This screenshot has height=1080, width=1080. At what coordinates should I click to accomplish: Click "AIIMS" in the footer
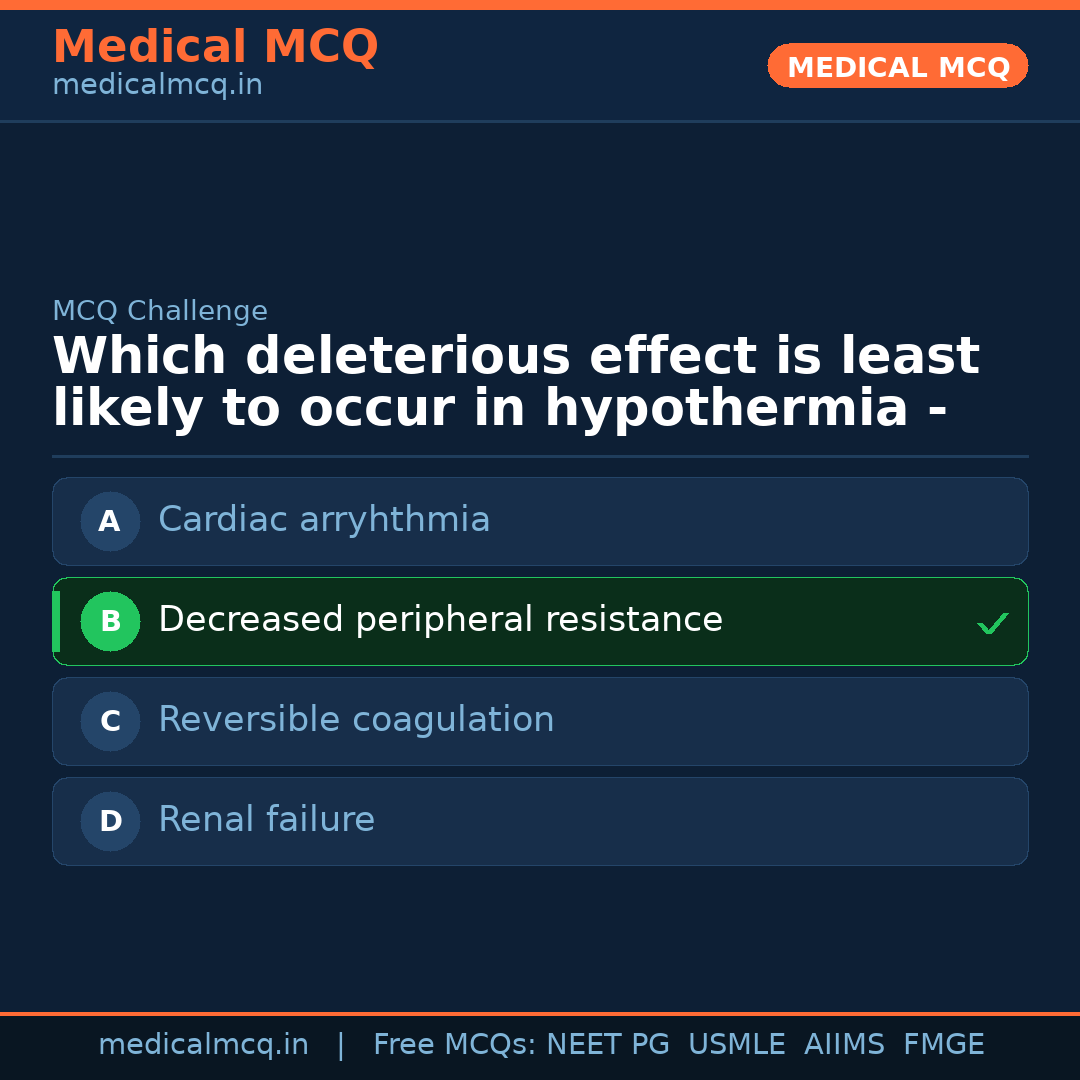point(844,1045)
